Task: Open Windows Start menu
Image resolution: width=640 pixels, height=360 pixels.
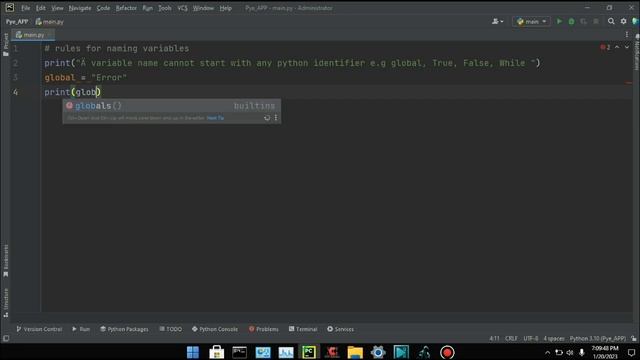Action: [x=193, y=352]
